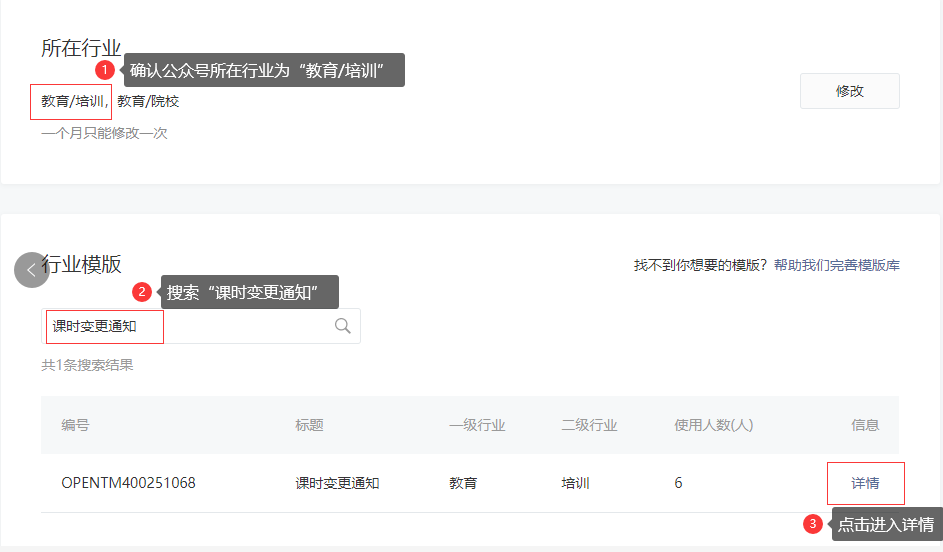The width and height of the screenshot is (943, 552).
Task: Click red step badge number 3
Action: pos(813,524)
